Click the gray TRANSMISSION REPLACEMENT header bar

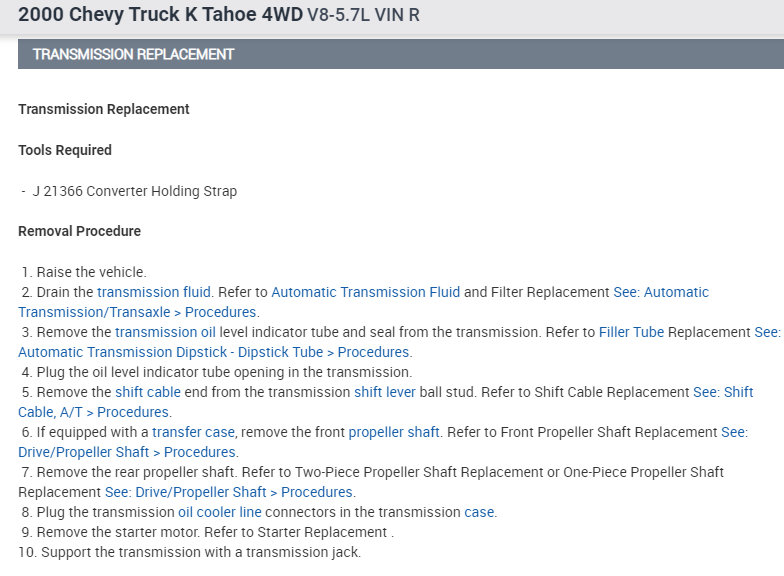point(400,54)
